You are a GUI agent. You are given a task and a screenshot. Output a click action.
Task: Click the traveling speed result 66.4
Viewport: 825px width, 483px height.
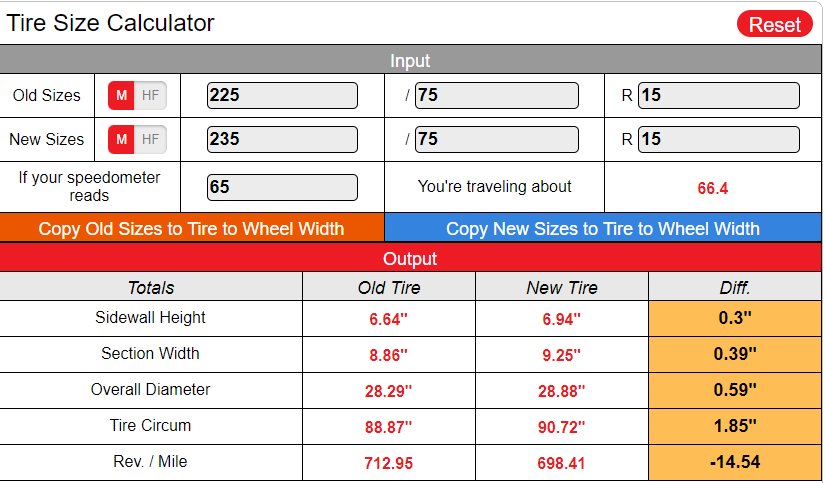[712, 188]
